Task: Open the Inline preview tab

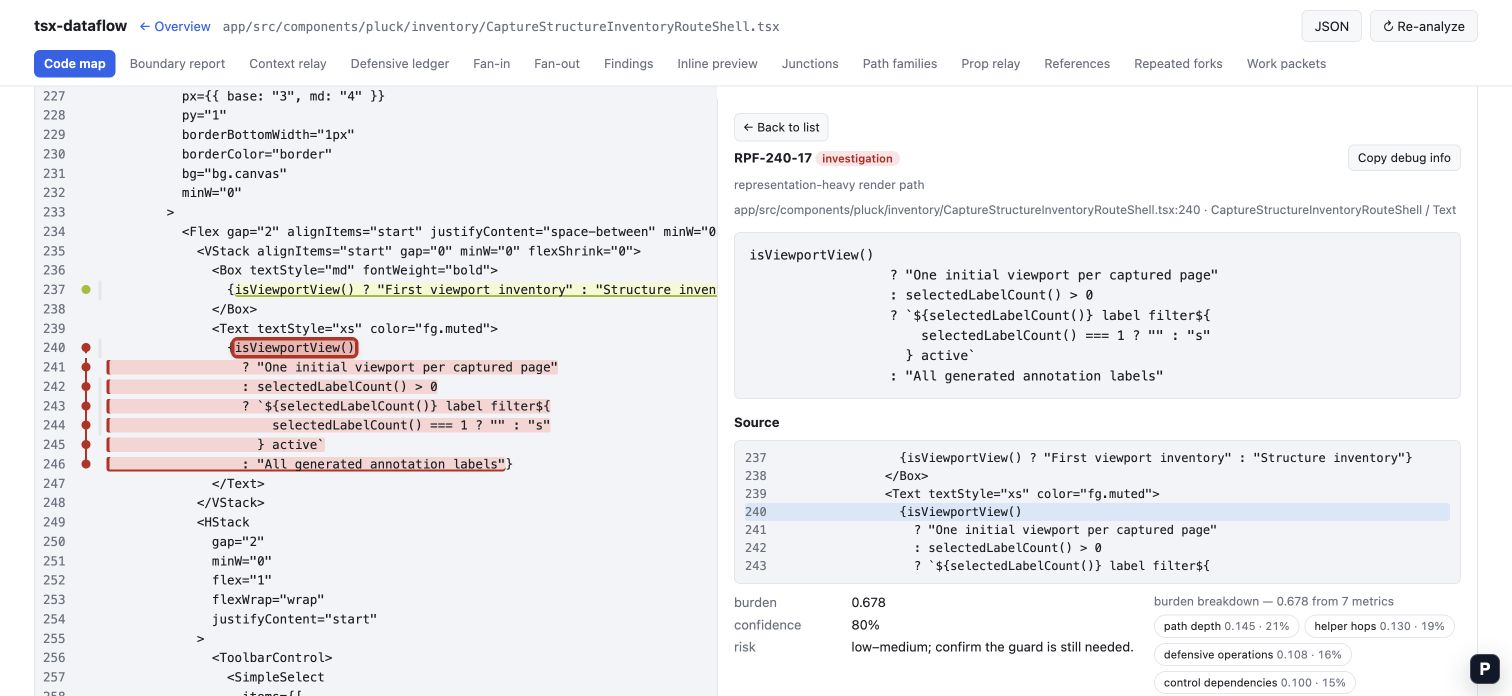Action: point(717,63)
